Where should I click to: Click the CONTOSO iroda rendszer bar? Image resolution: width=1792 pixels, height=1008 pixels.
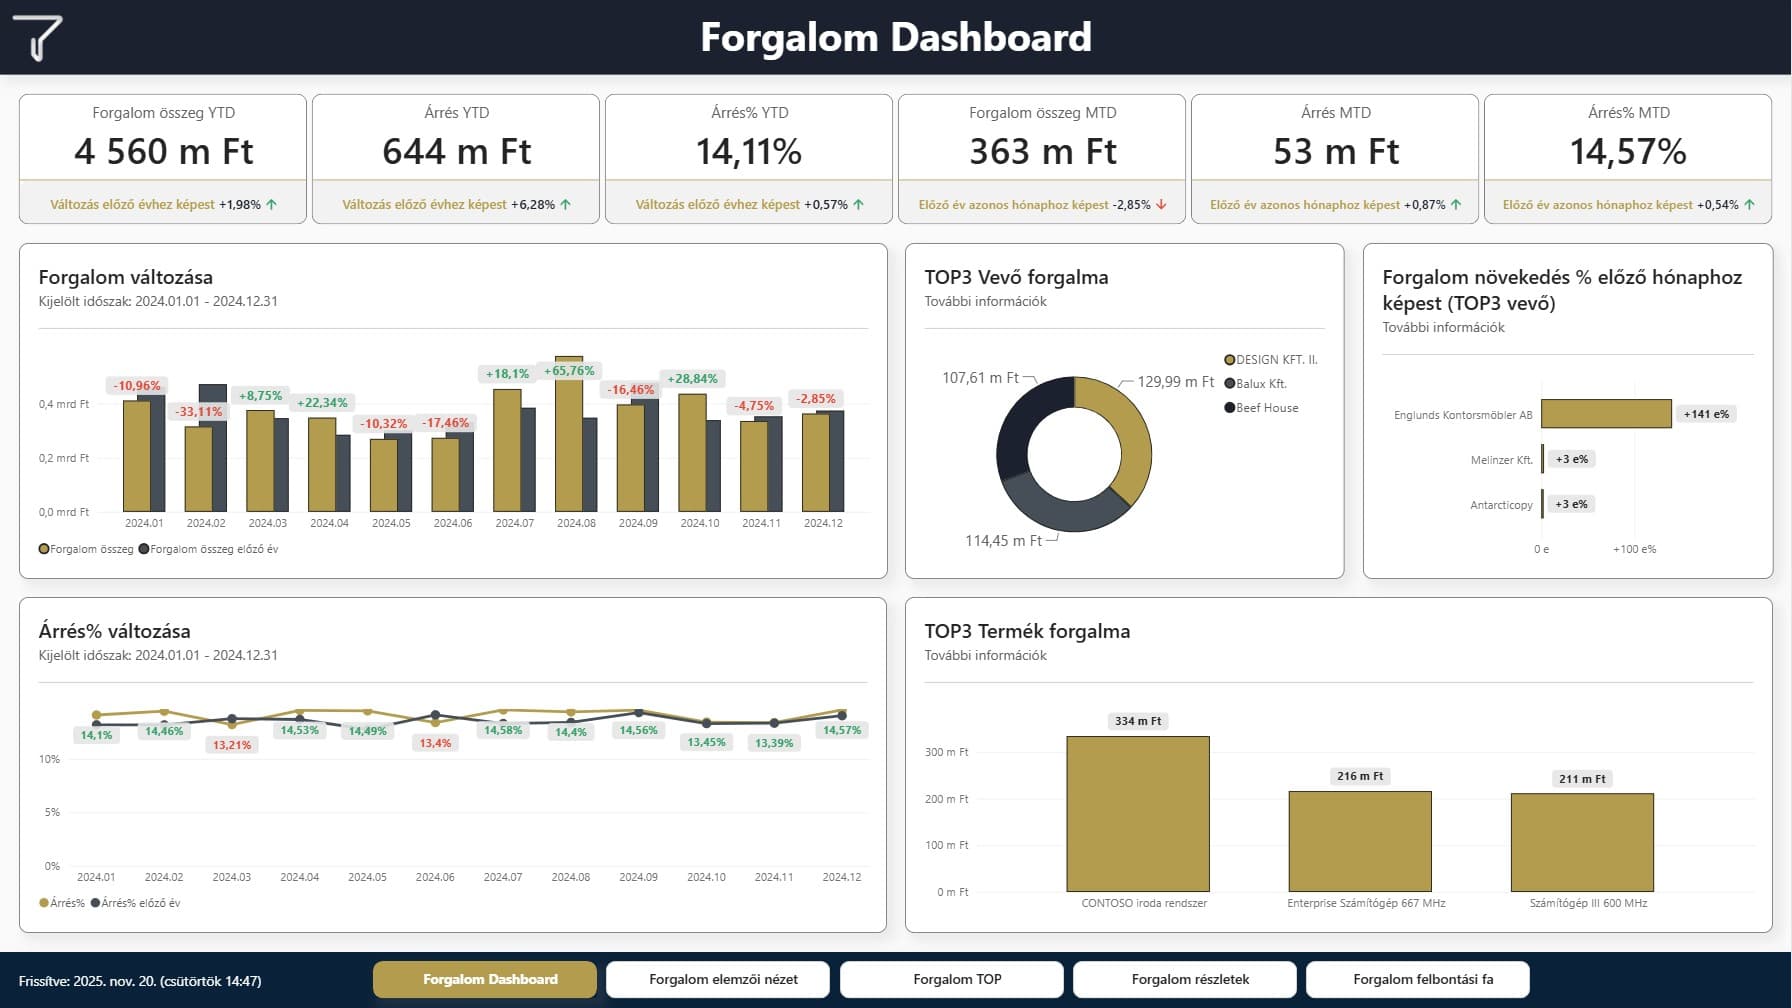[x=1138, y=814]
